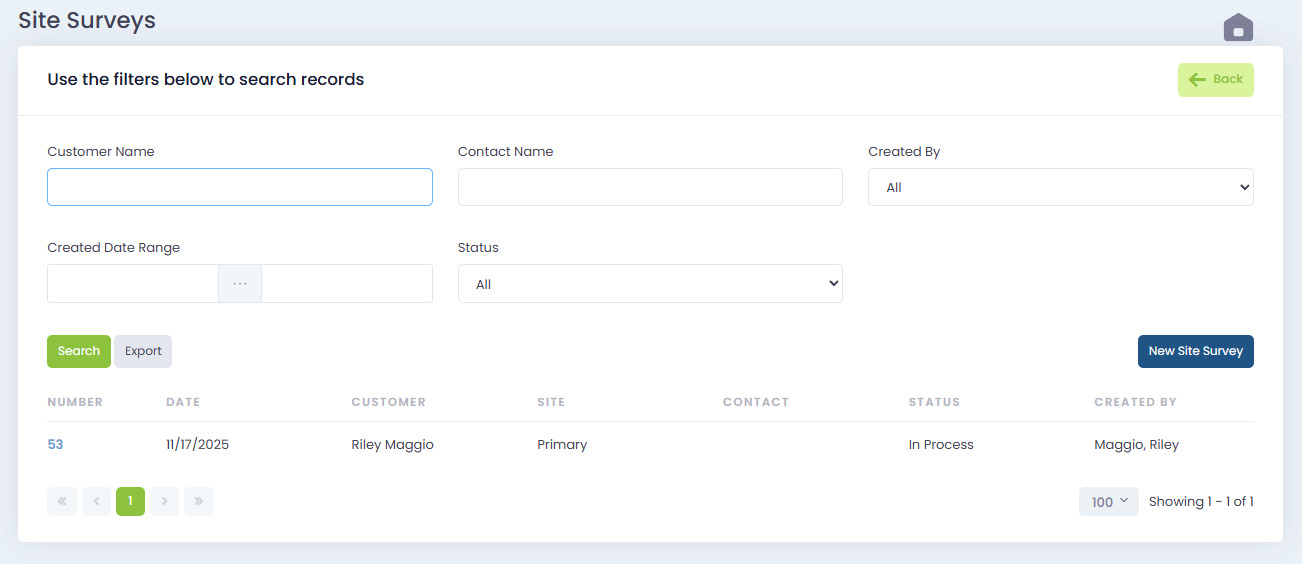Click into the Contact Name field

(650, 187)
